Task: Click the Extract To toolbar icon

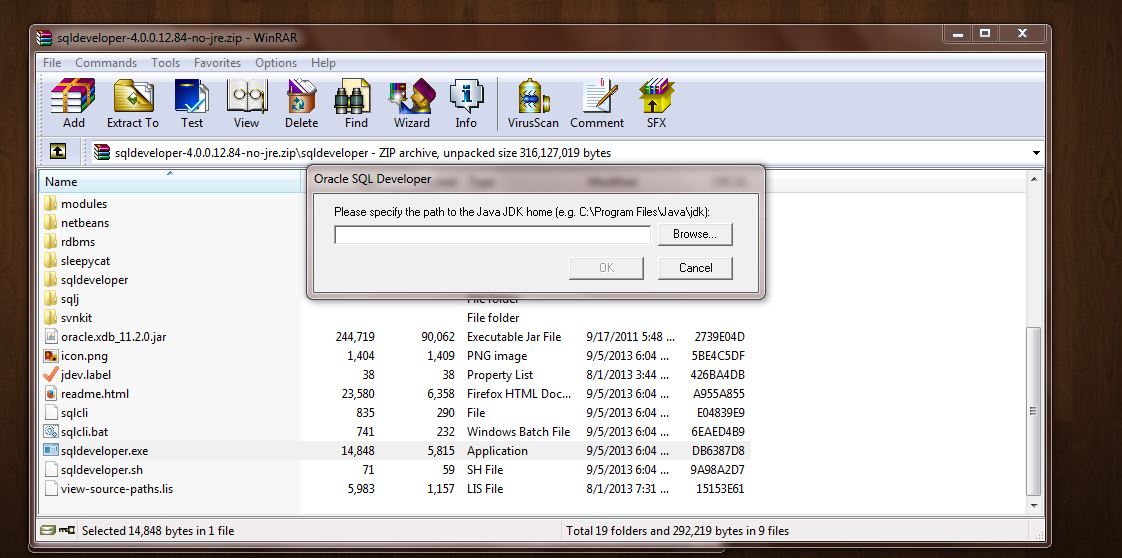Action: point(133,104)
